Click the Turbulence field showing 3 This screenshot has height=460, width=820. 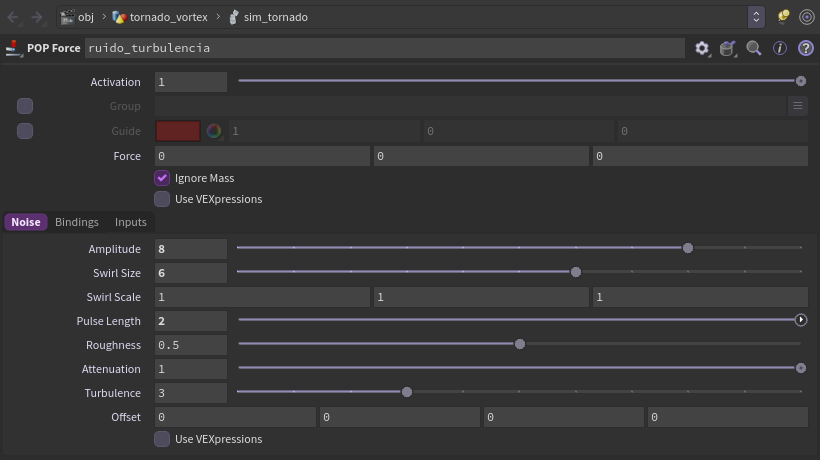pos(191,393)
